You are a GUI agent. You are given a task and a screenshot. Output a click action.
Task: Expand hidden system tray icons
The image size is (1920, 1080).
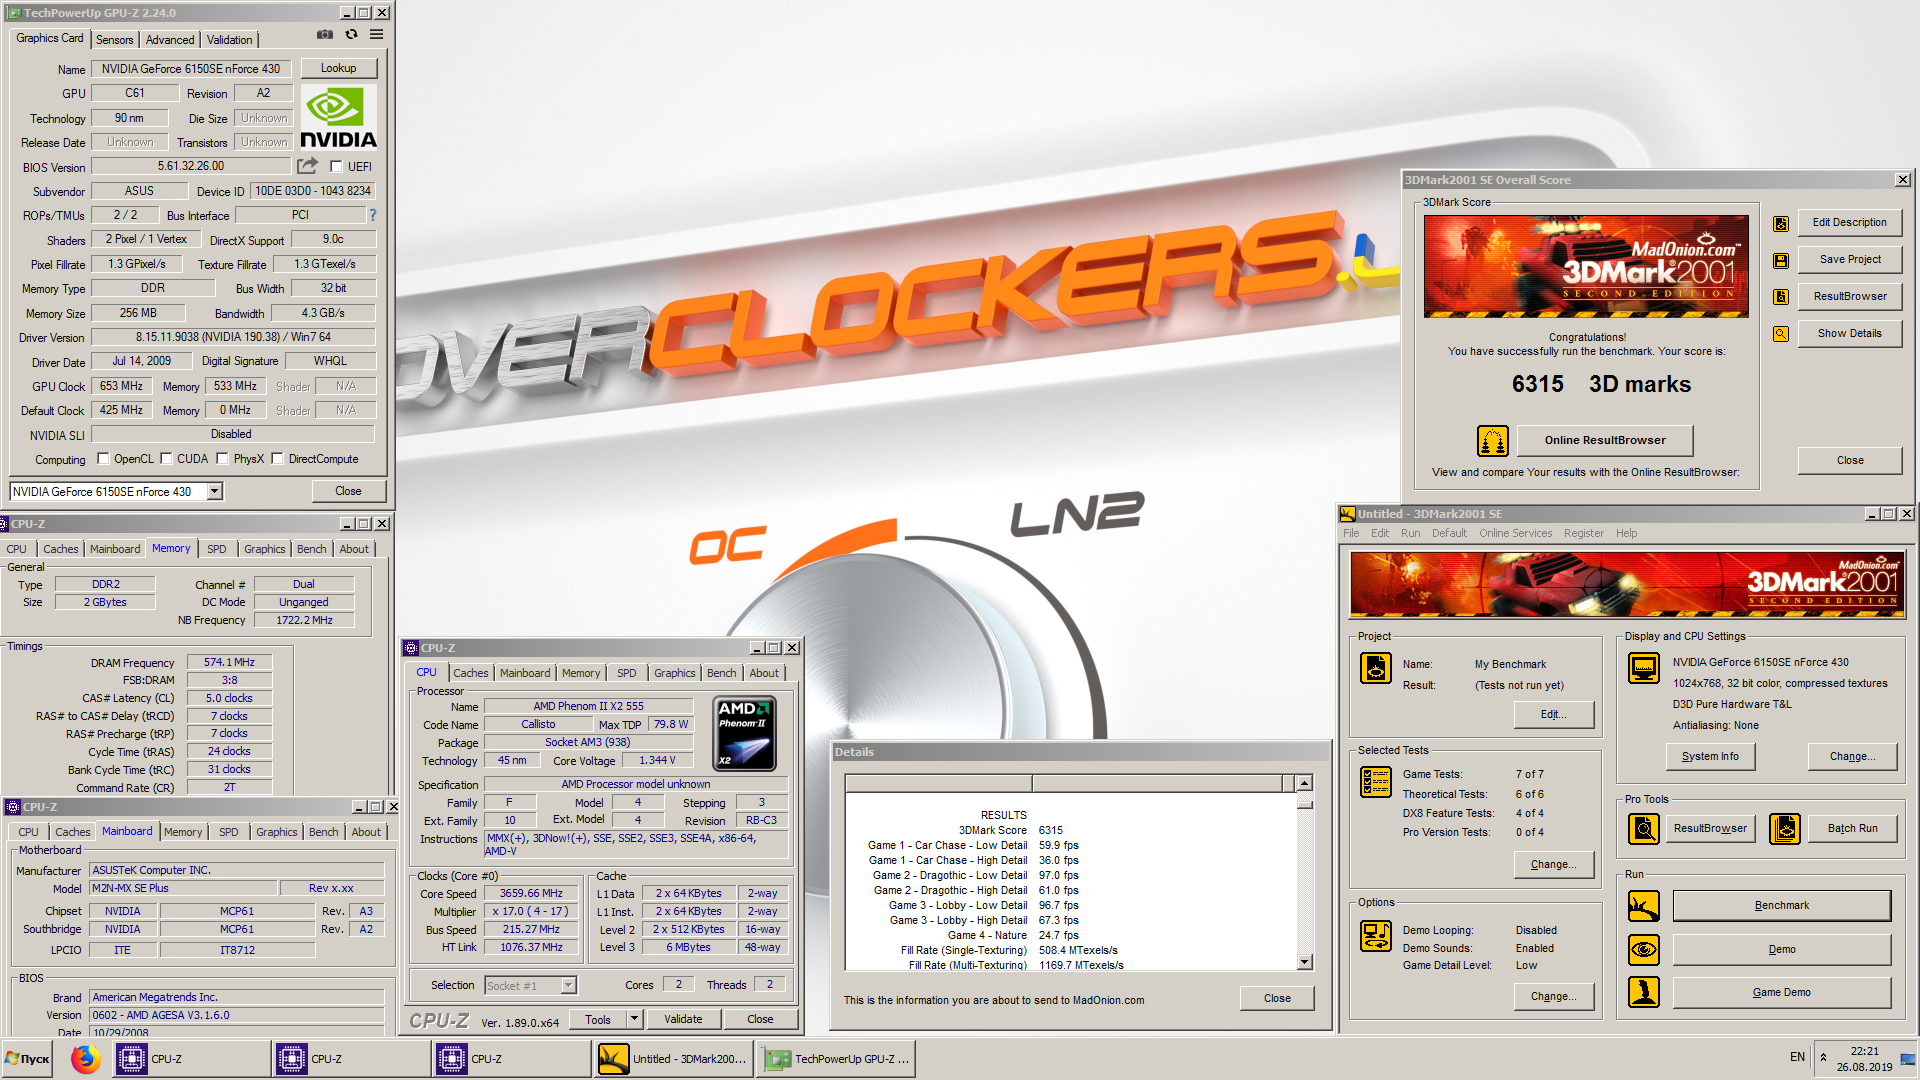tap(1823, 1058)
